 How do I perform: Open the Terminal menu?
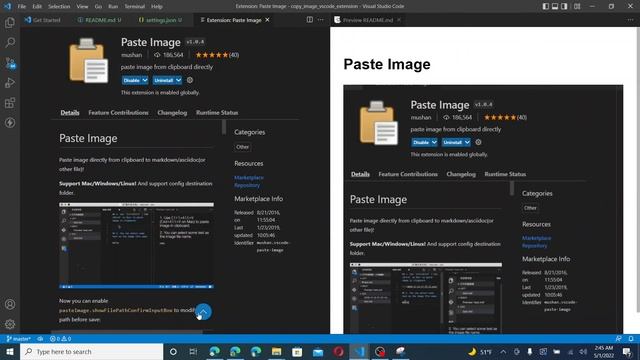tap(135, 7)
